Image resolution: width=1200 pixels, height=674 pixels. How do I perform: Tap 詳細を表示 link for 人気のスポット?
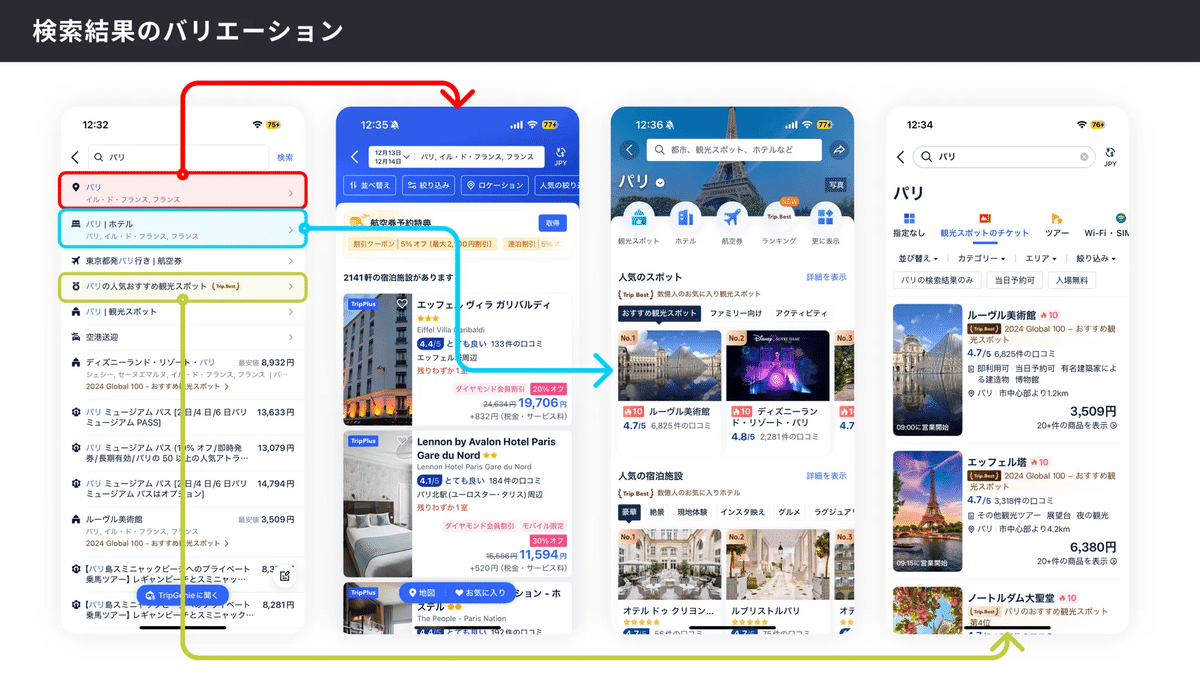(826, 277)
